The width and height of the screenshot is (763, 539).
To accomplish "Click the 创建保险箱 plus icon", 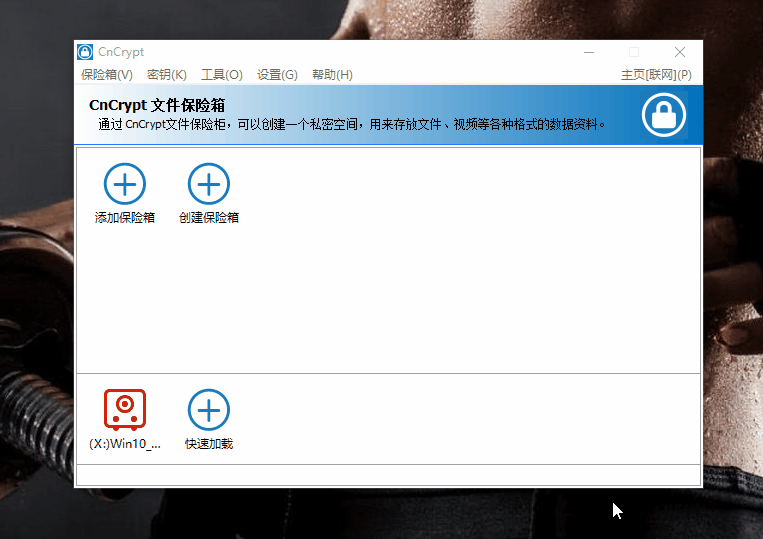I will click(209, 184).
